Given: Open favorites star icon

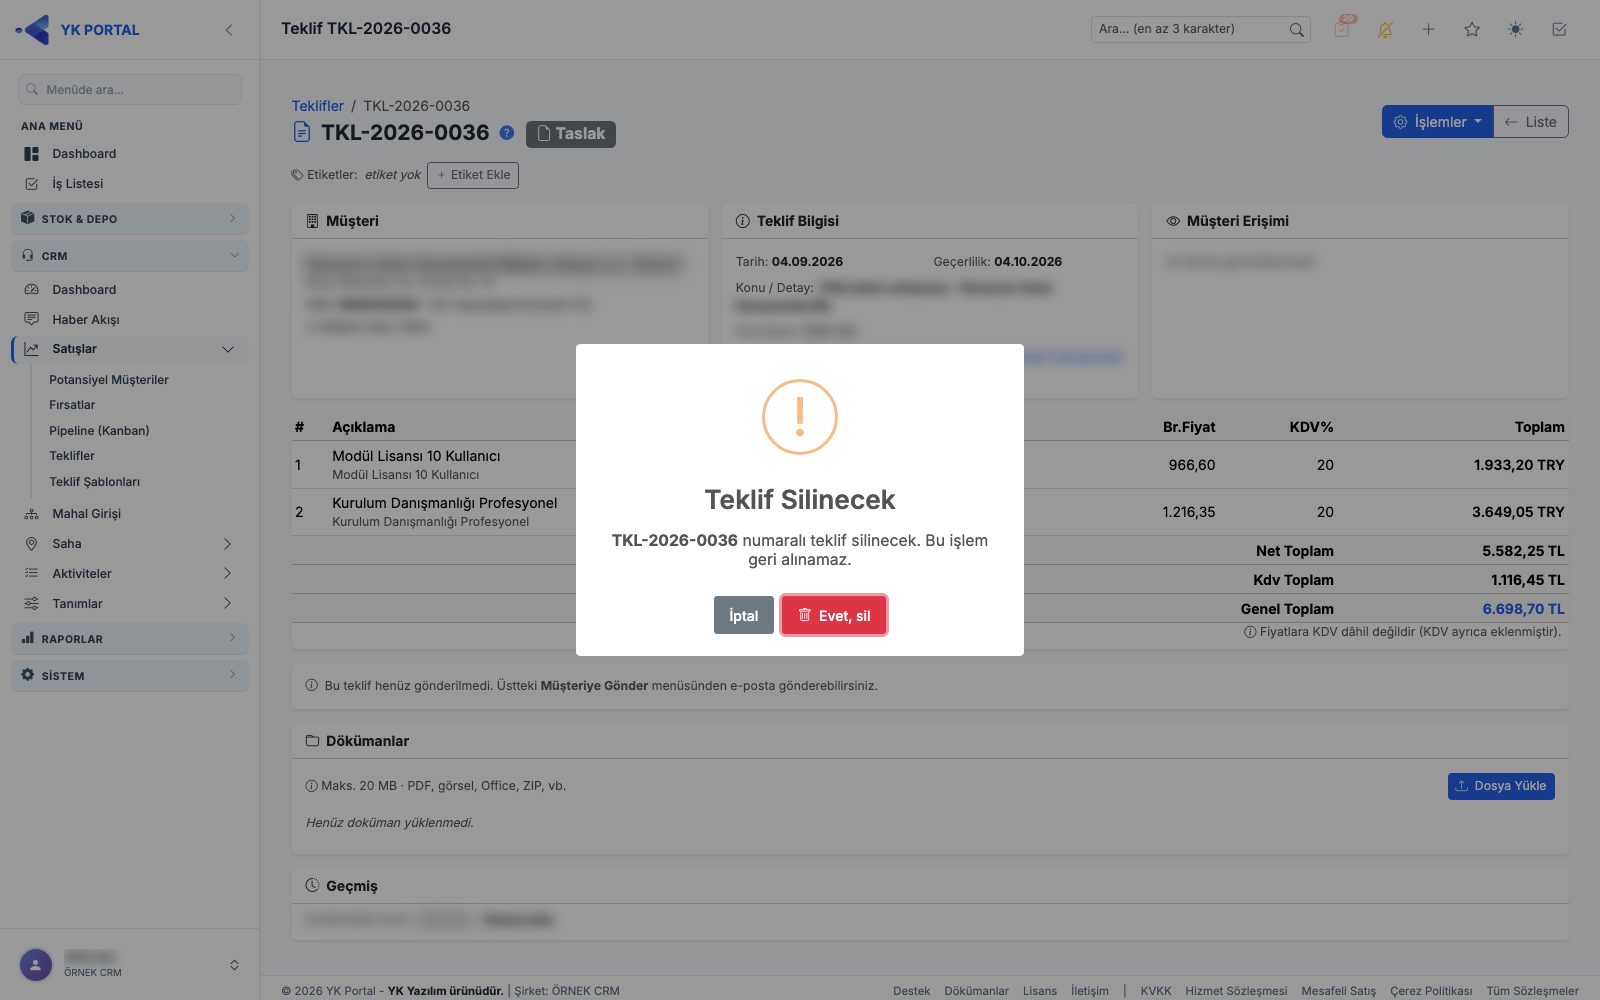Looking at the screenshot, I should coord(1472,29).
